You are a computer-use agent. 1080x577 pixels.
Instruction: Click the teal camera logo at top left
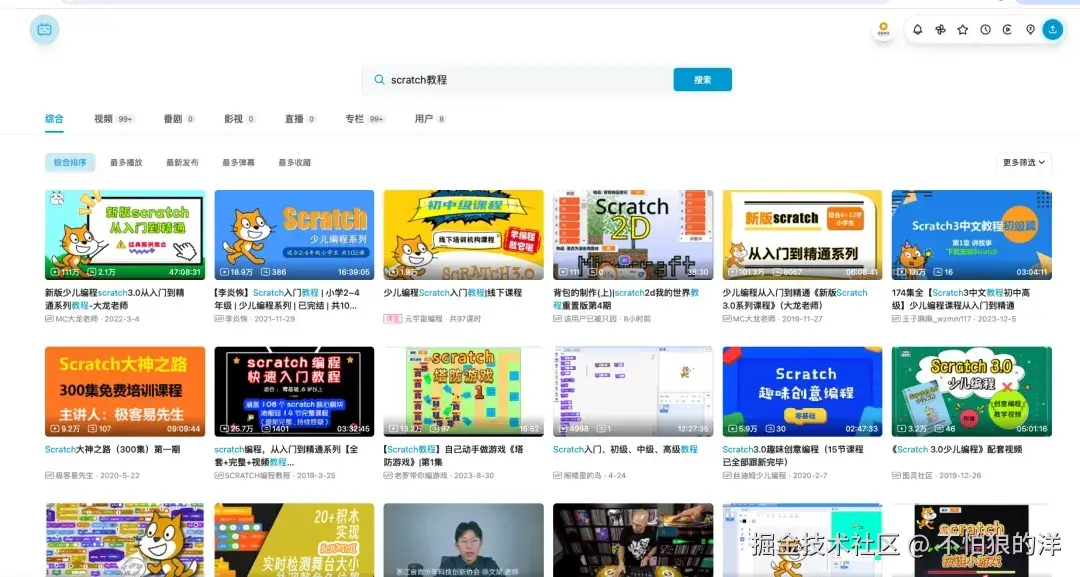[43, 30]
